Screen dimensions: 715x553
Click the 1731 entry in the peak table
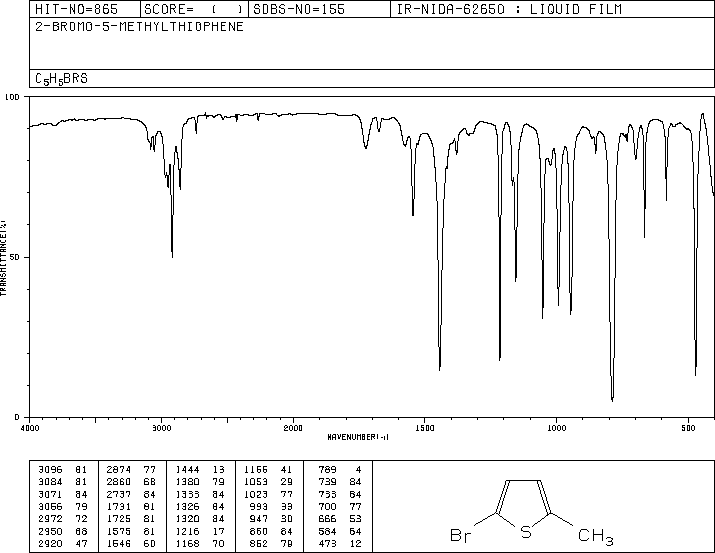119,506
